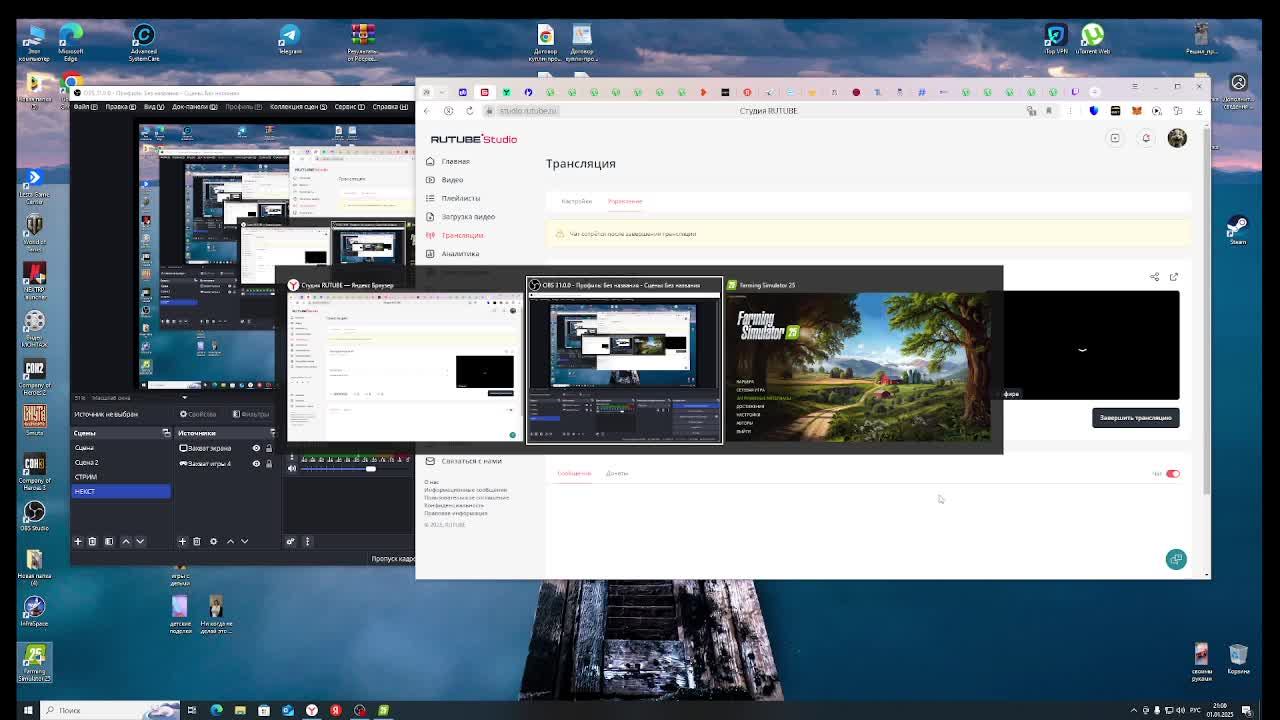Remove the selected scene in OBS
The image size is (1280, 720).
tap(92, 541)
